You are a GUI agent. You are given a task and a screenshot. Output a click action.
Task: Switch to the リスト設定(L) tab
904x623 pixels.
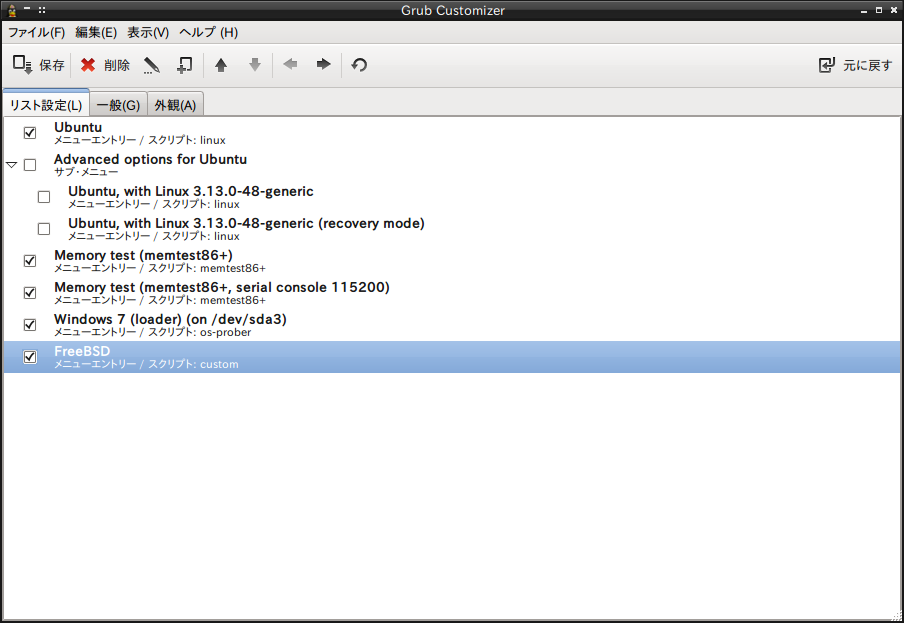pyautogui.click(x=46, y=105)
